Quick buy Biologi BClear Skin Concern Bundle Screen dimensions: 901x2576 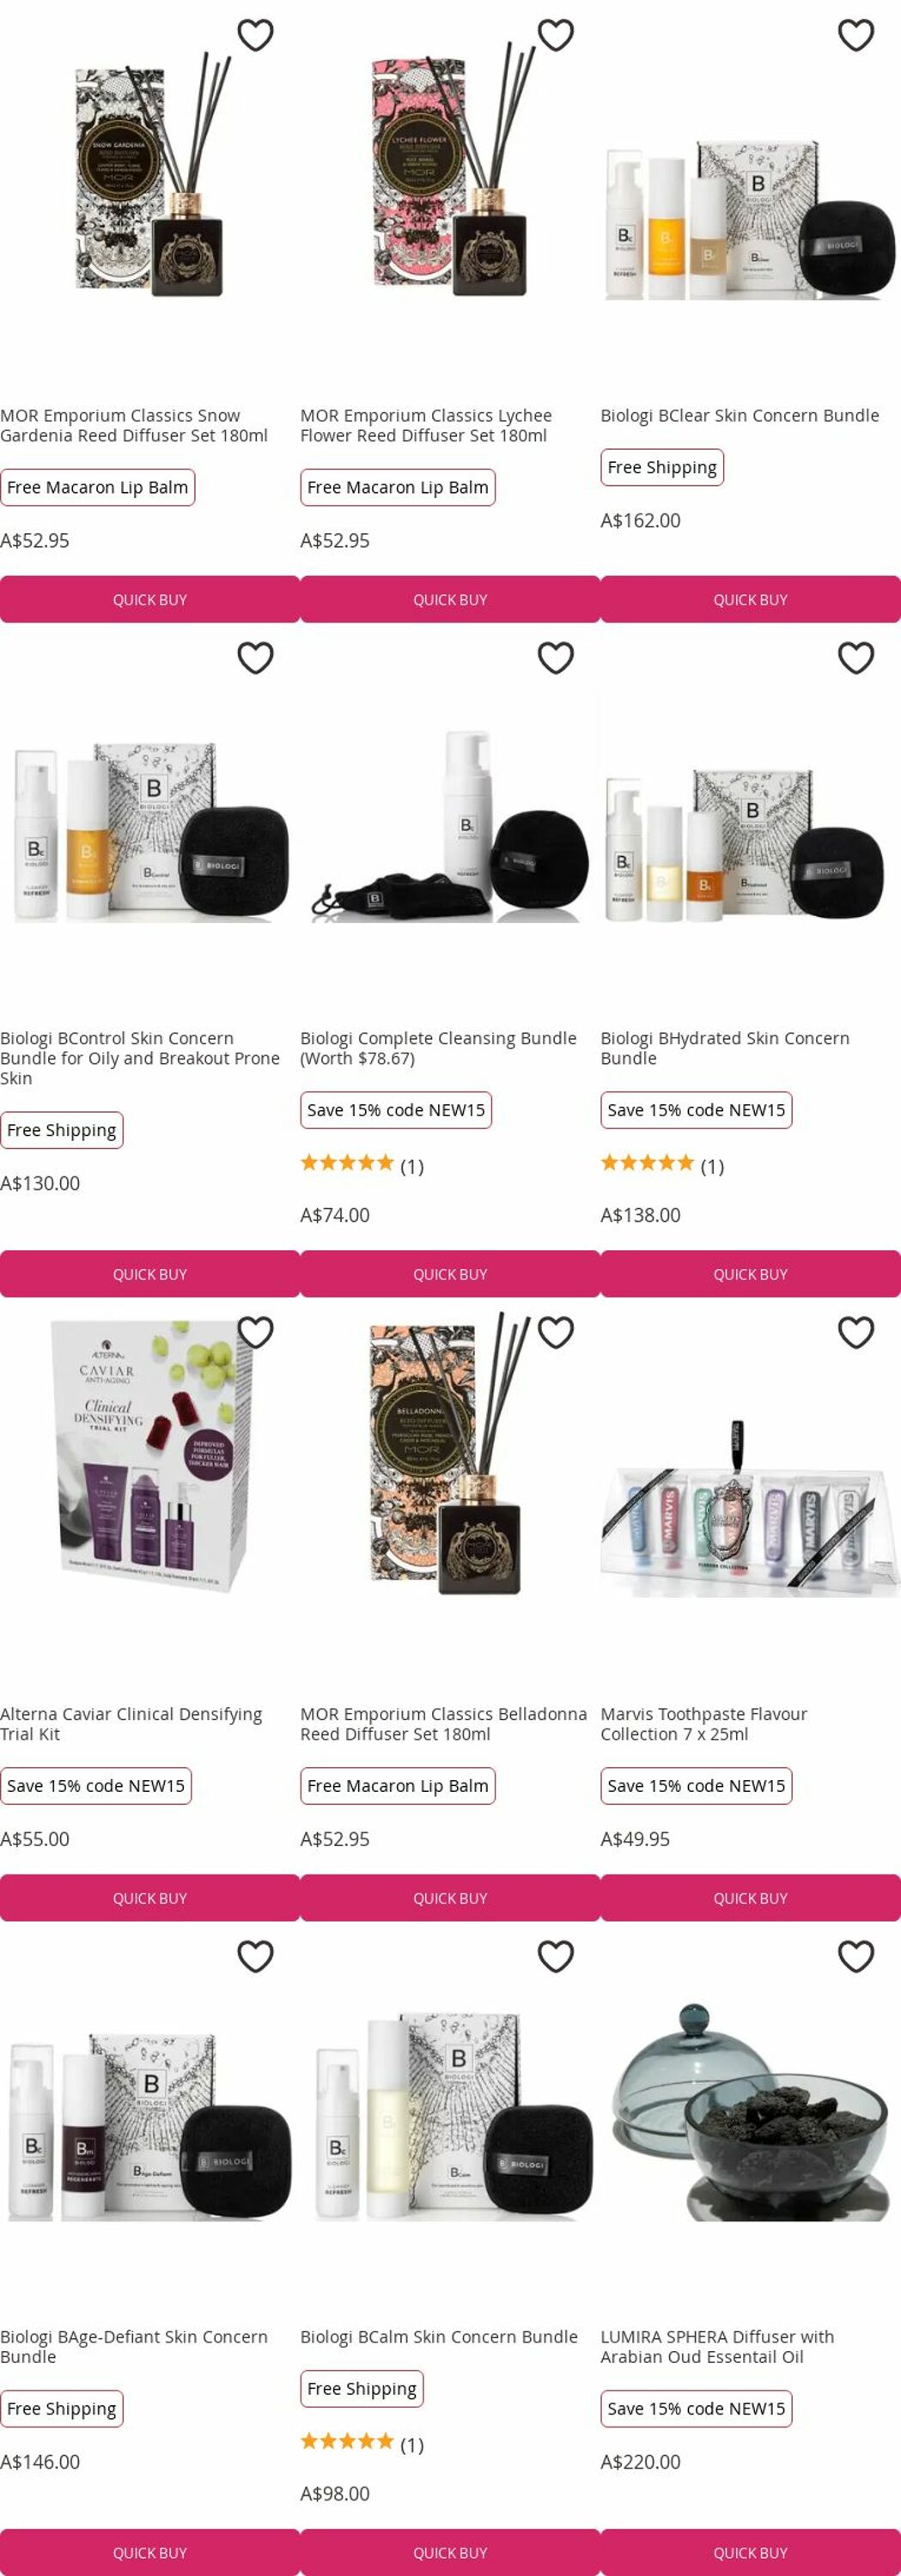[x=750, y=599]
